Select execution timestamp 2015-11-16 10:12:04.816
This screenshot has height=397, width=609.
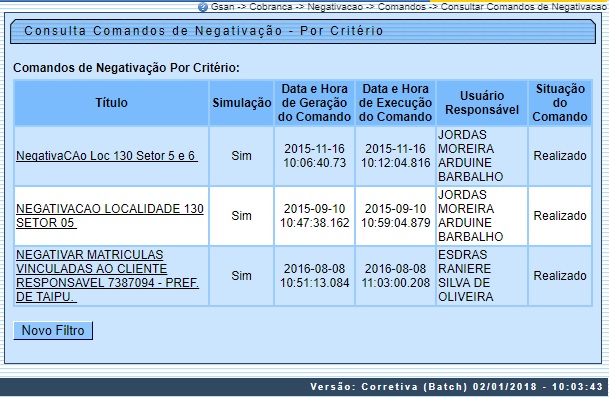click(x=395, y=156)
